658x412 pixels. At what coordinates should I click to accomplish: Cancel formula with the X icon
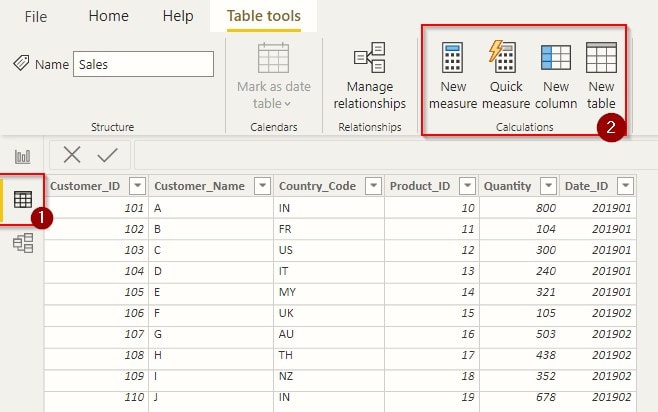(72, 155)
